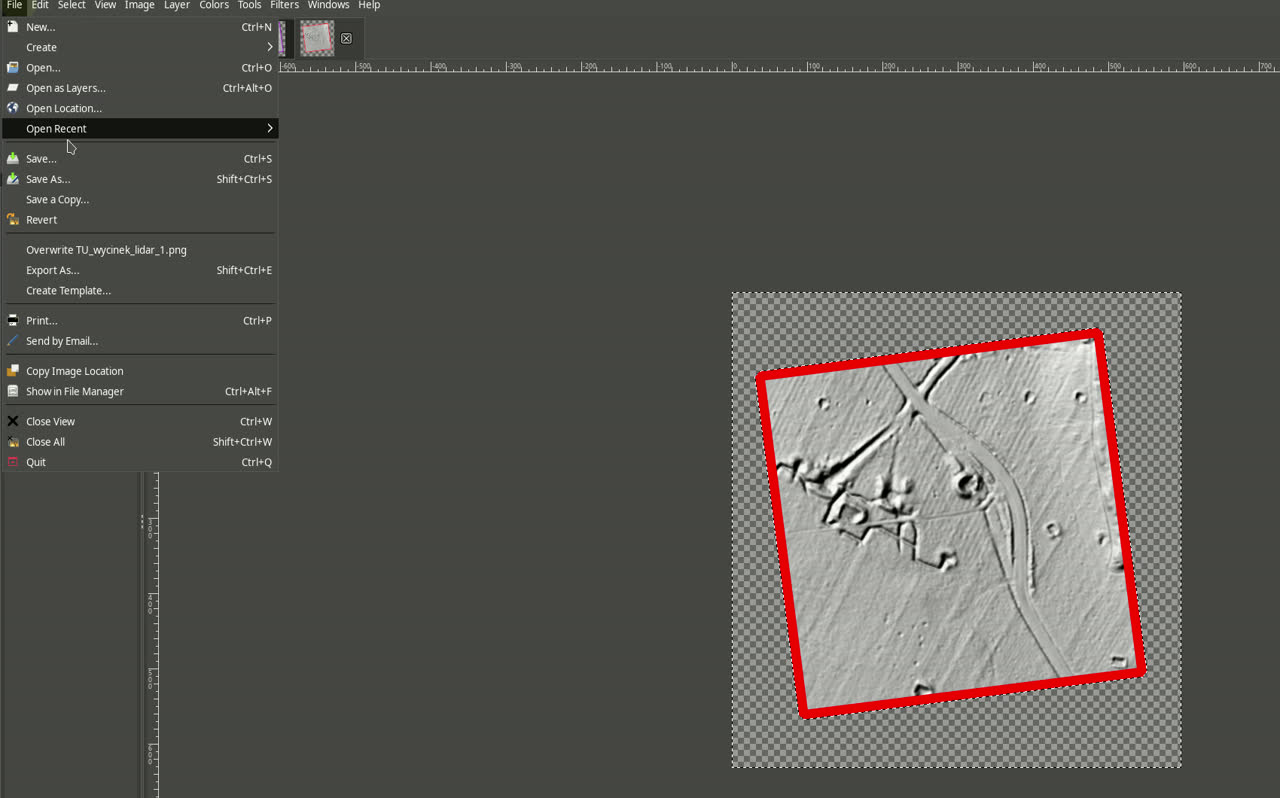Open the Image menu in the menu bar
The height and width of the screenshot is (798, 1280).
[139, 5]
